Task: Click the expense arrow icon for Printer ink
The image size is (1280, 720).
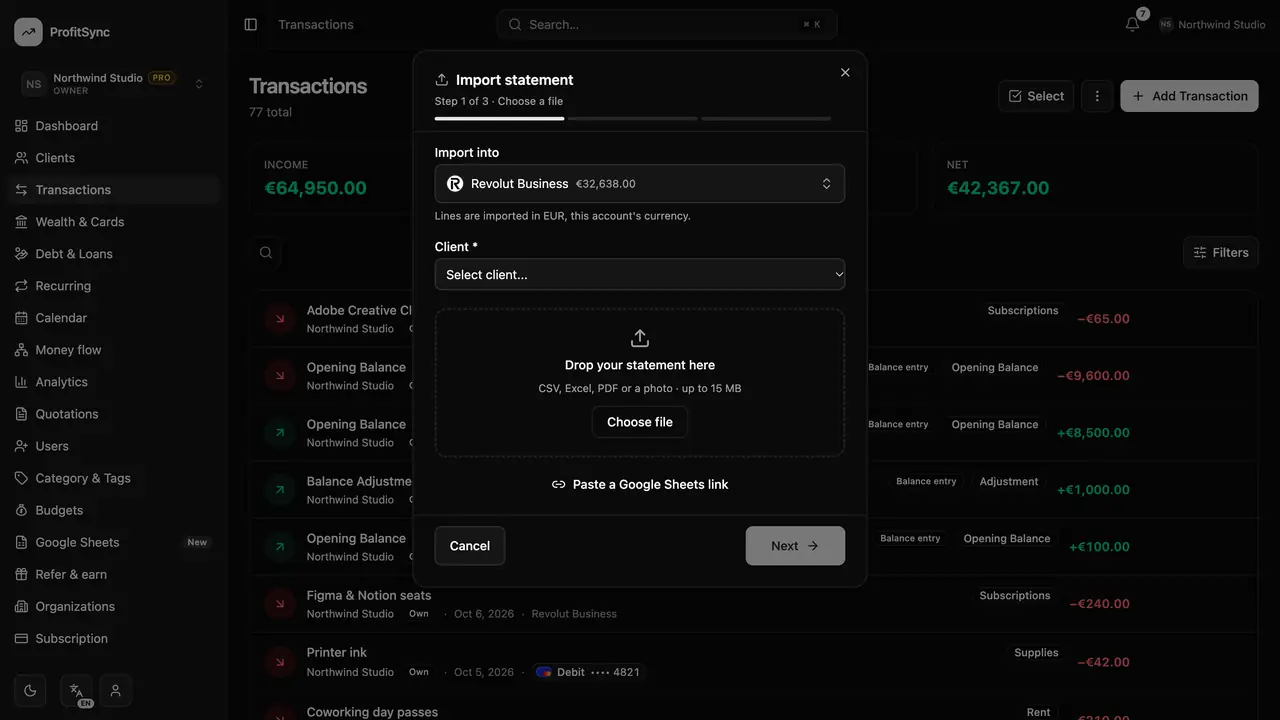Action: coord(279,662)
